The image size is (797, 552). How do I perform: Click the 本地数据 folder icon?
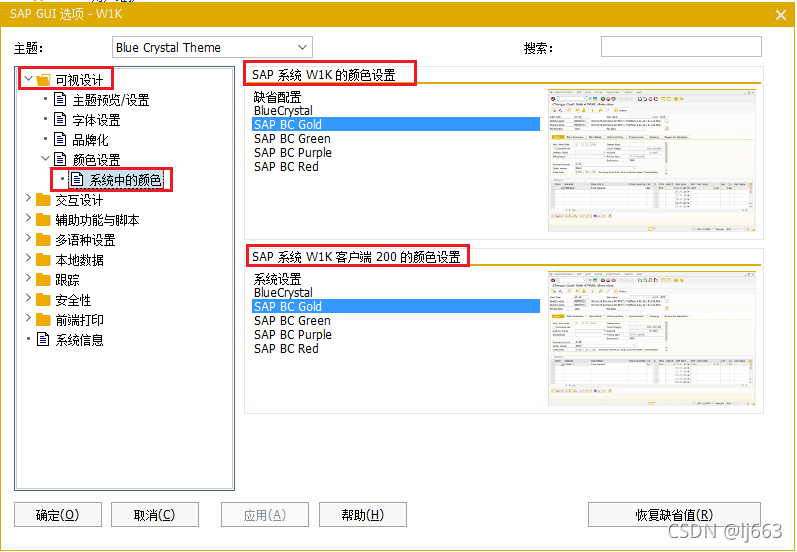point(44,259)
